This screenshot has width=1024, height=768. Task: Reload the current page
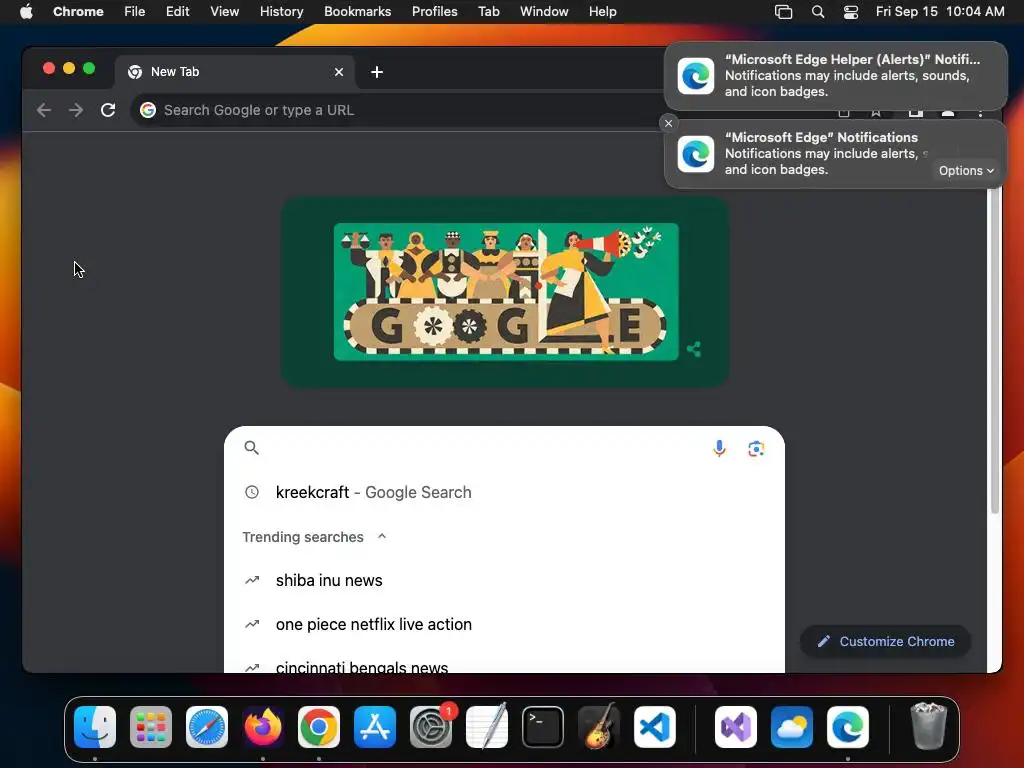[x=108, y=110]
